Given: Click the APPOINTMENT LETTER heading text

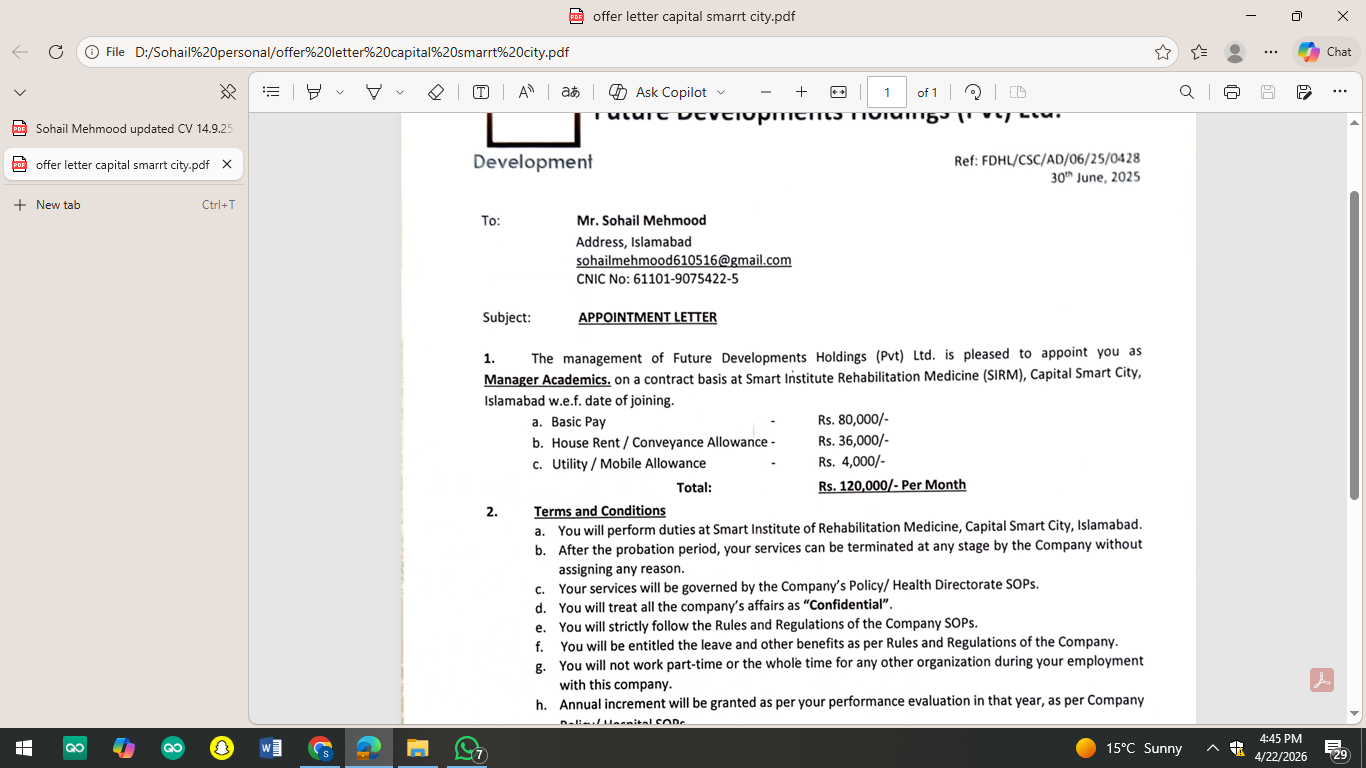Looking at the screenshot, I should (x=648, y=318).
